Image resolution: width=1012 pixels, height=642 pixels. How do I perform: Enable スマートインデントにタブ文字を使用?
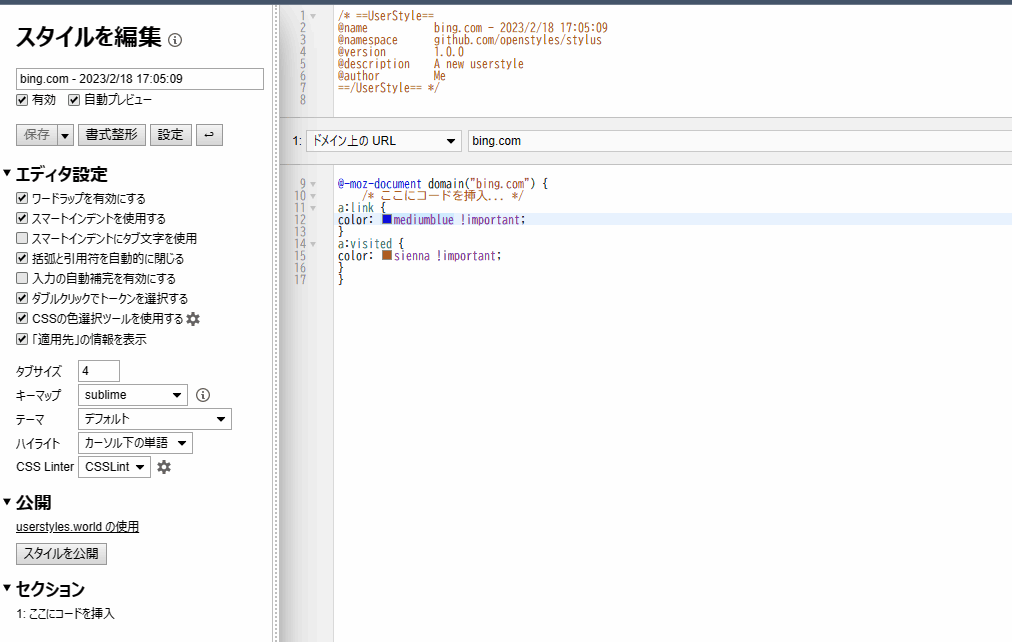point(22,238)
